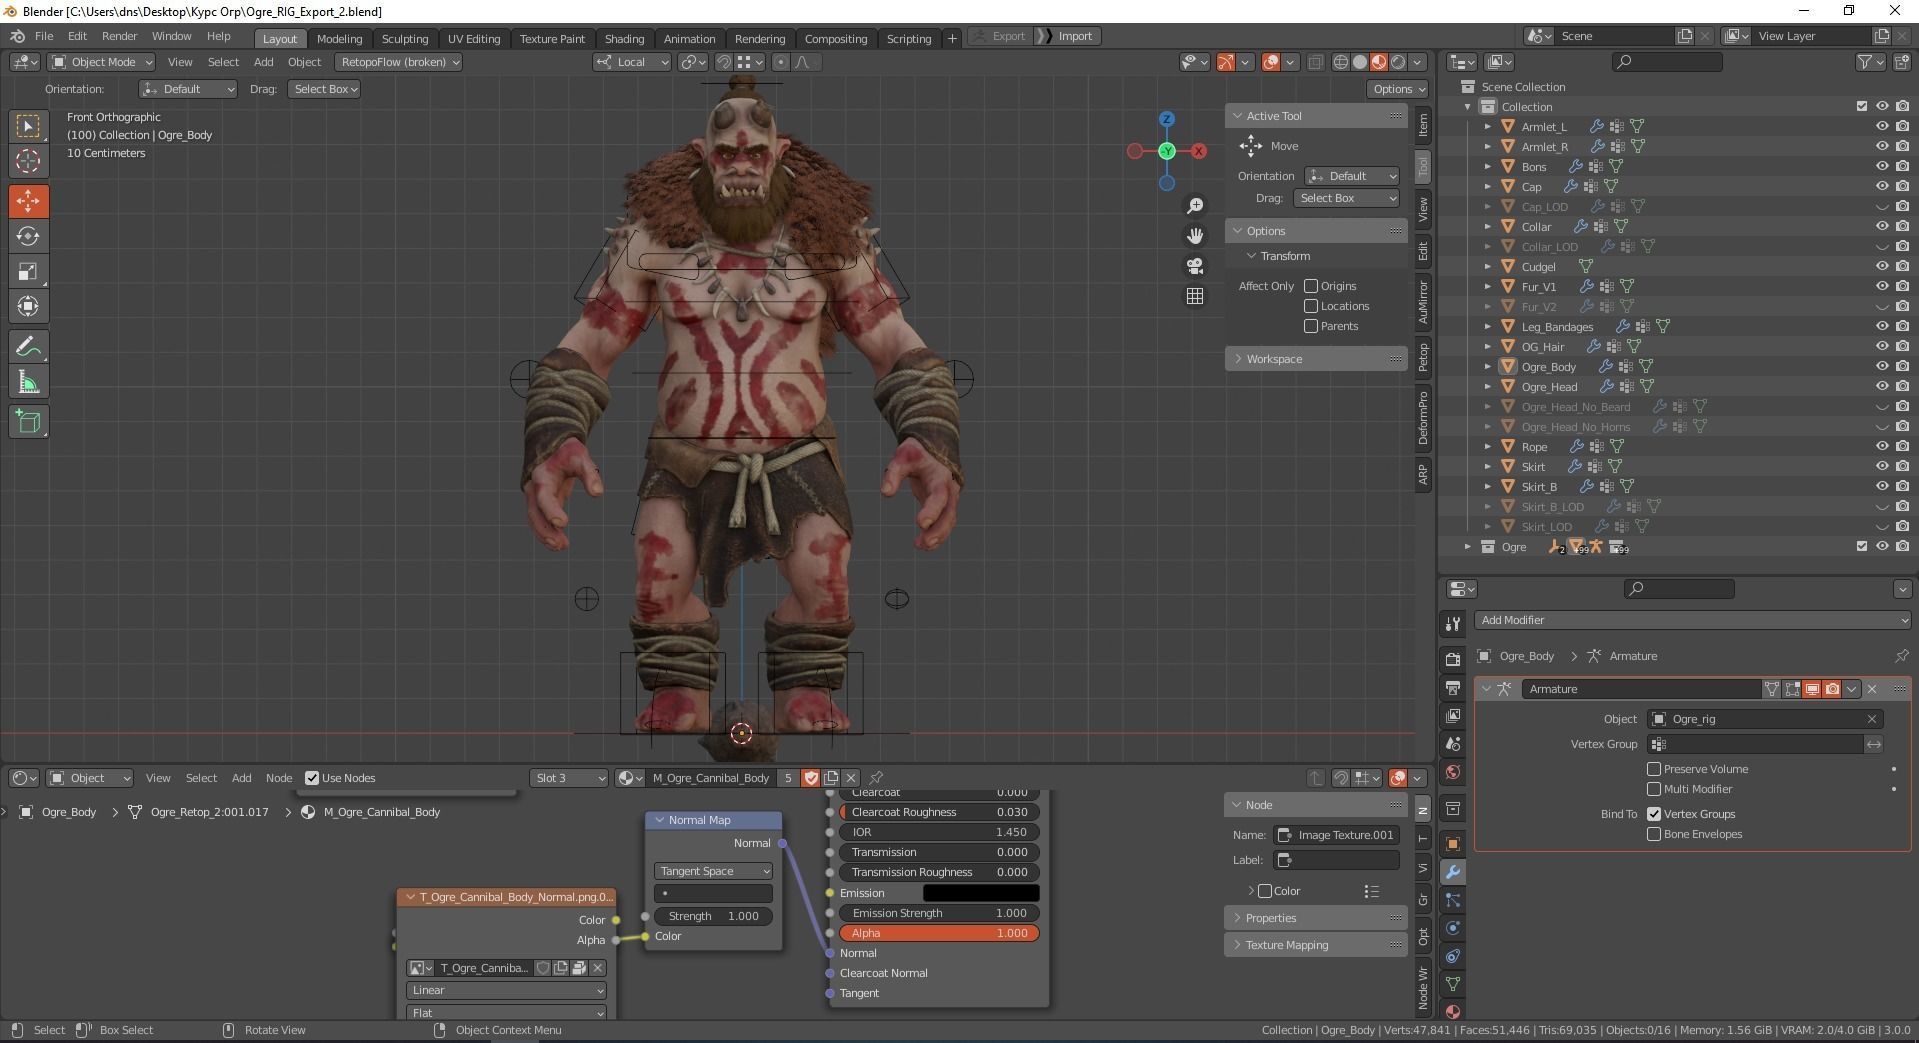This screenshot has width=1919, height=1043.
Task: Select the Add Cube tool
Action: tap(28, 421)
